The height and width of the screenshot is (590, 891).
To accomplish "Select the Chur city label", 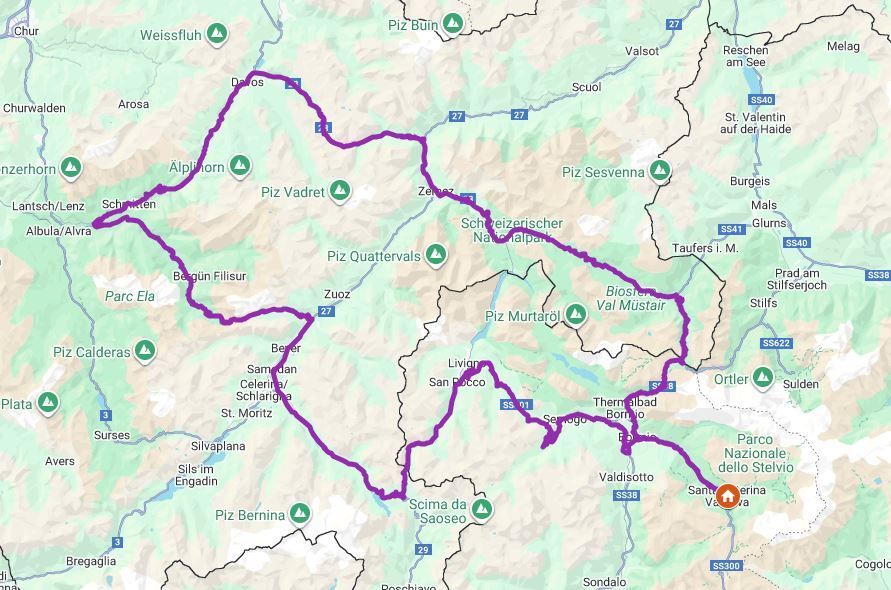I will 26,31.
